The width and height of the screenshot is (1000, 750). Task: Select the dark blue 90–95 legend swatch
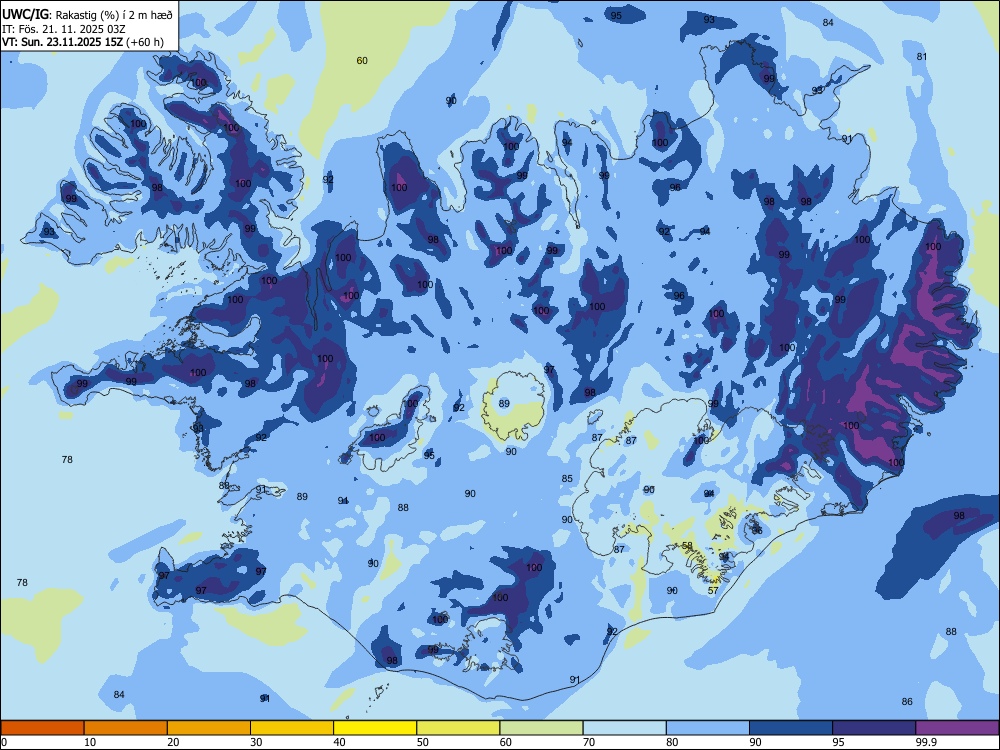(791, 728)
